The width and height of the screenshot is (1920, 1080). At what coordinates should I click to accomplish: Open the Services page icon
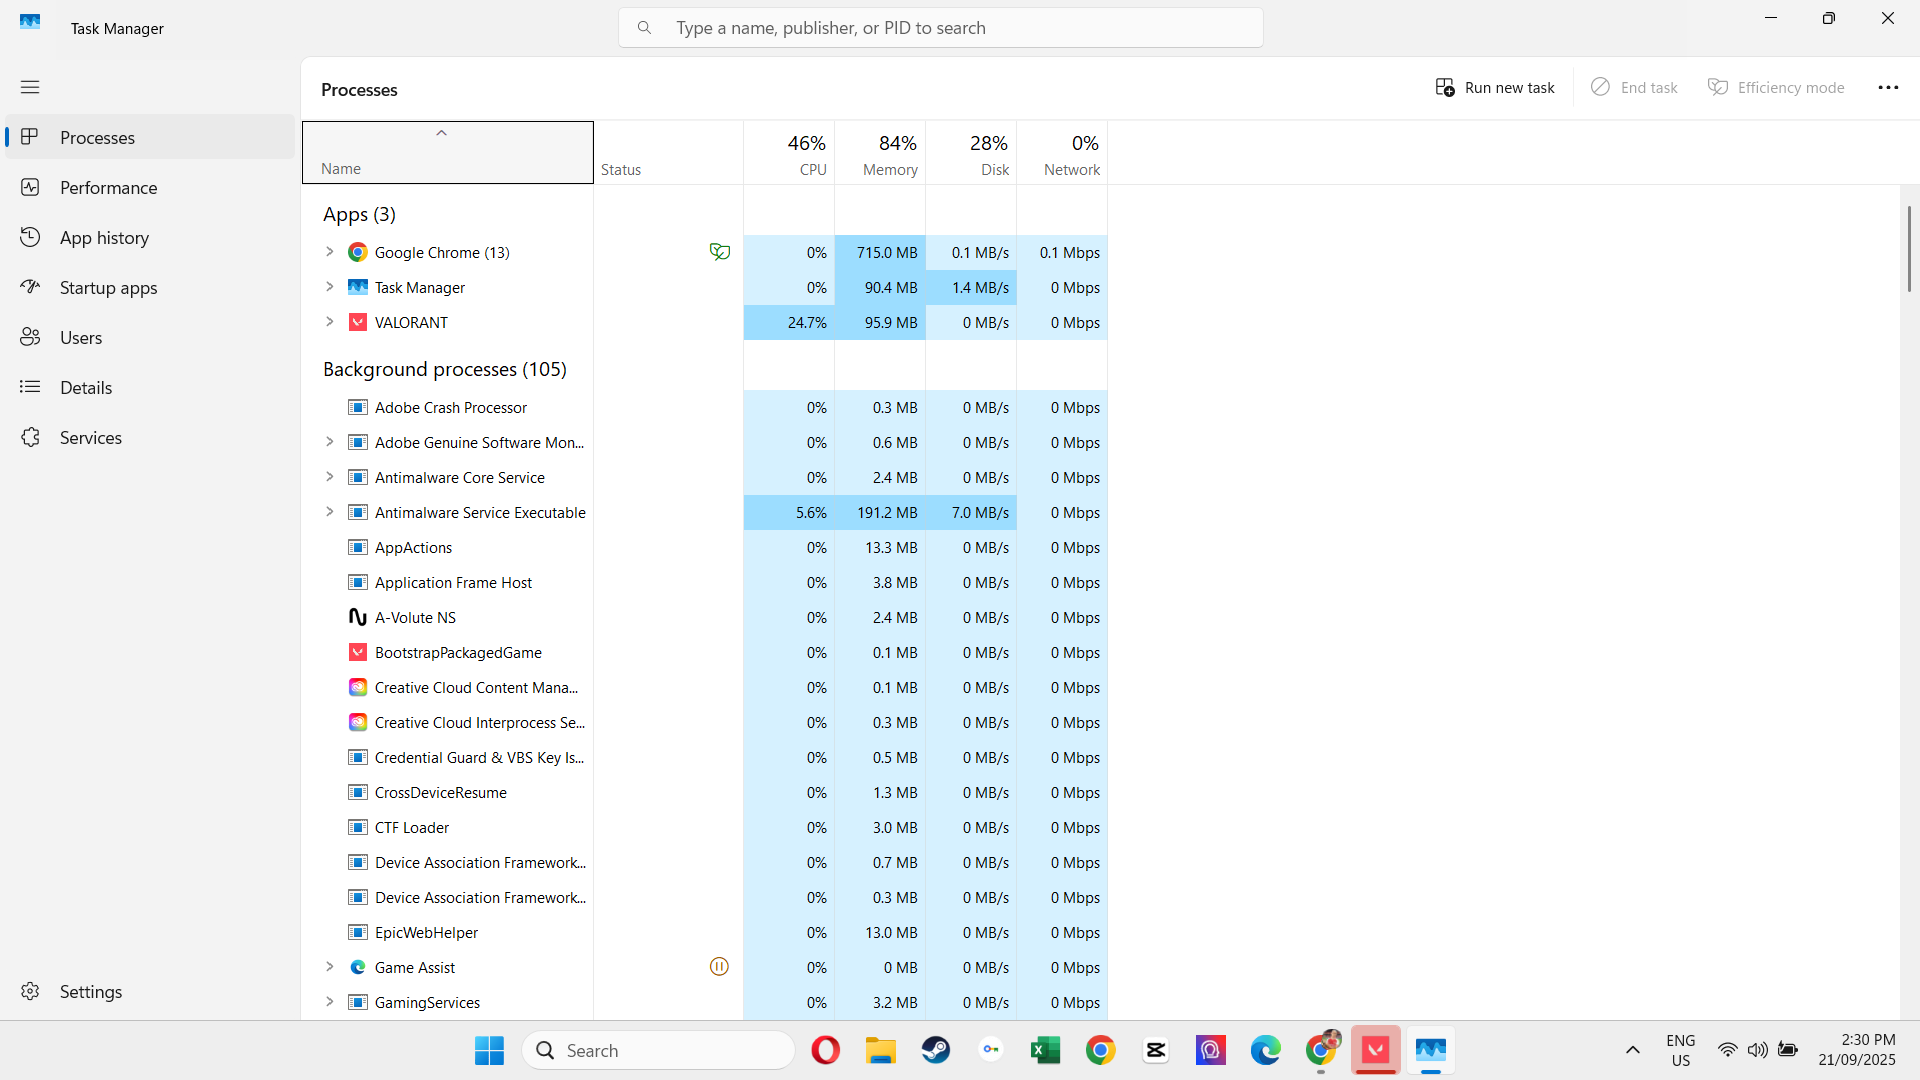pos(30,438)
